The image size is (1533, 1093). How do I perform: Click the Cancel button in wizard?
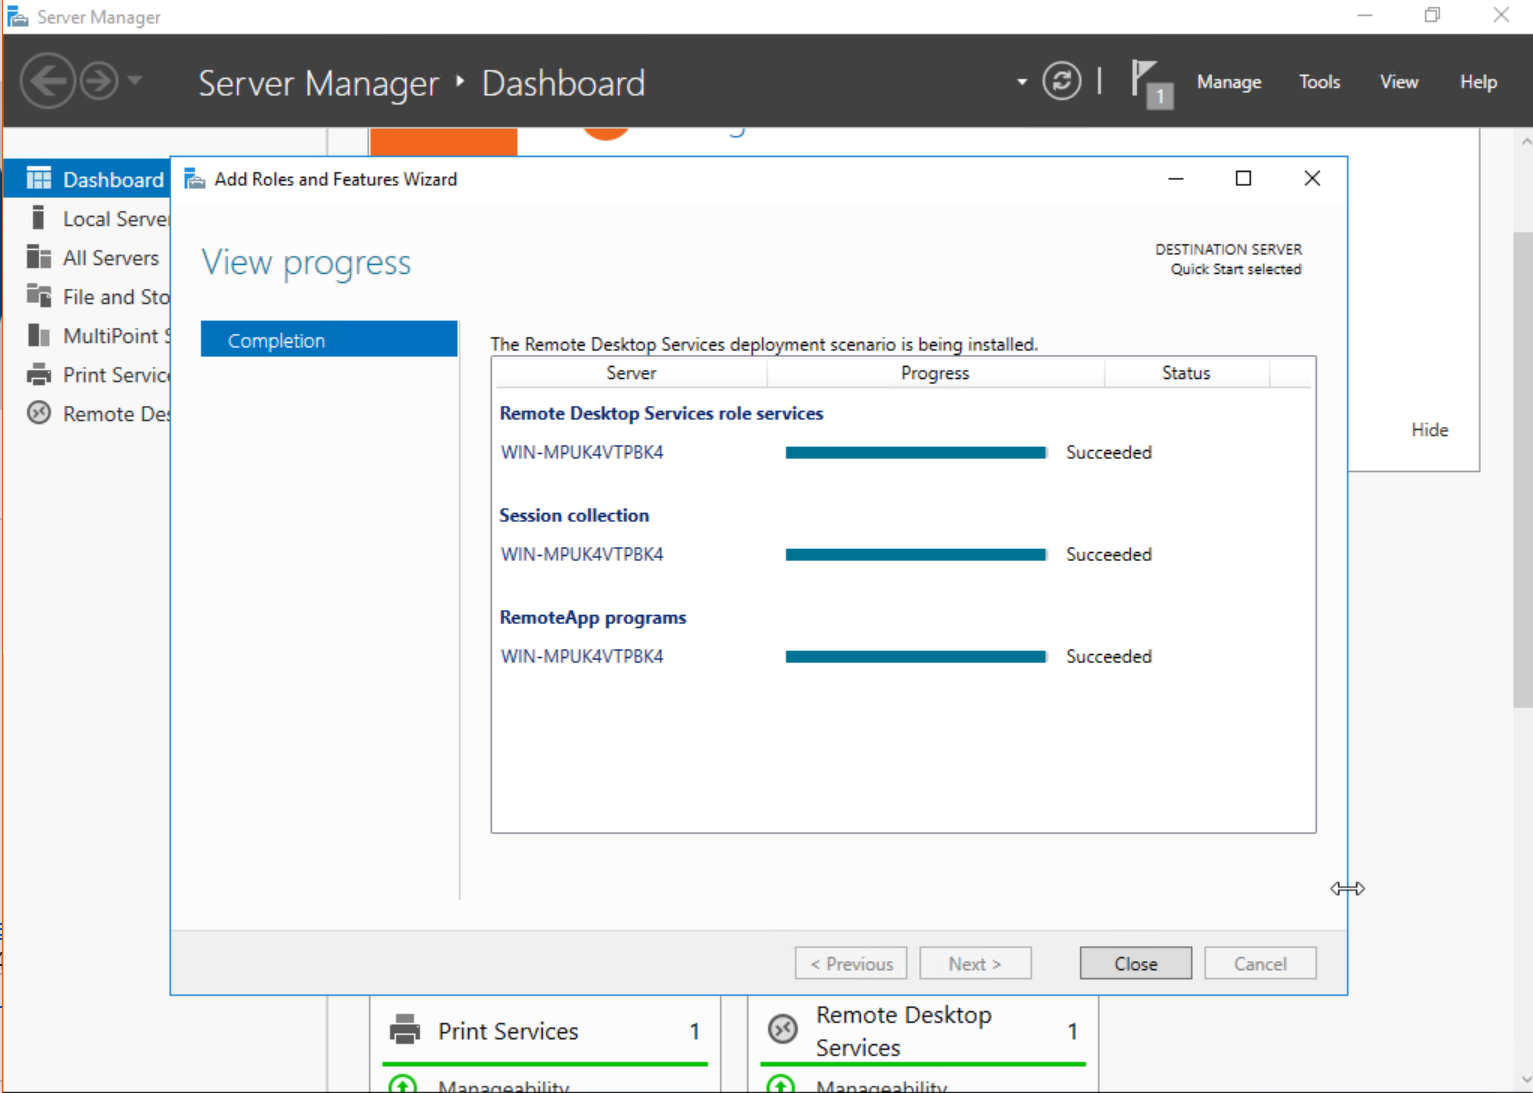[x=1260, y=963]
